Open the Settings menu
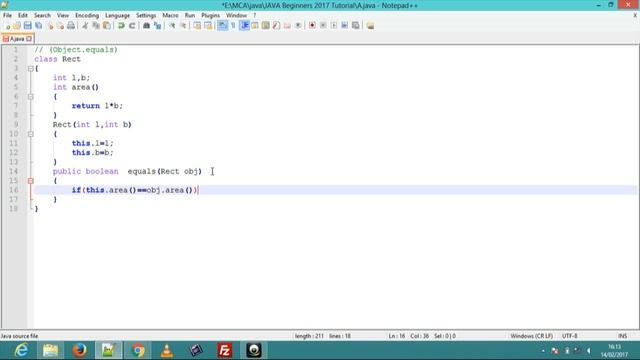This screenshot has height=360, width=640. click(146, 16)
